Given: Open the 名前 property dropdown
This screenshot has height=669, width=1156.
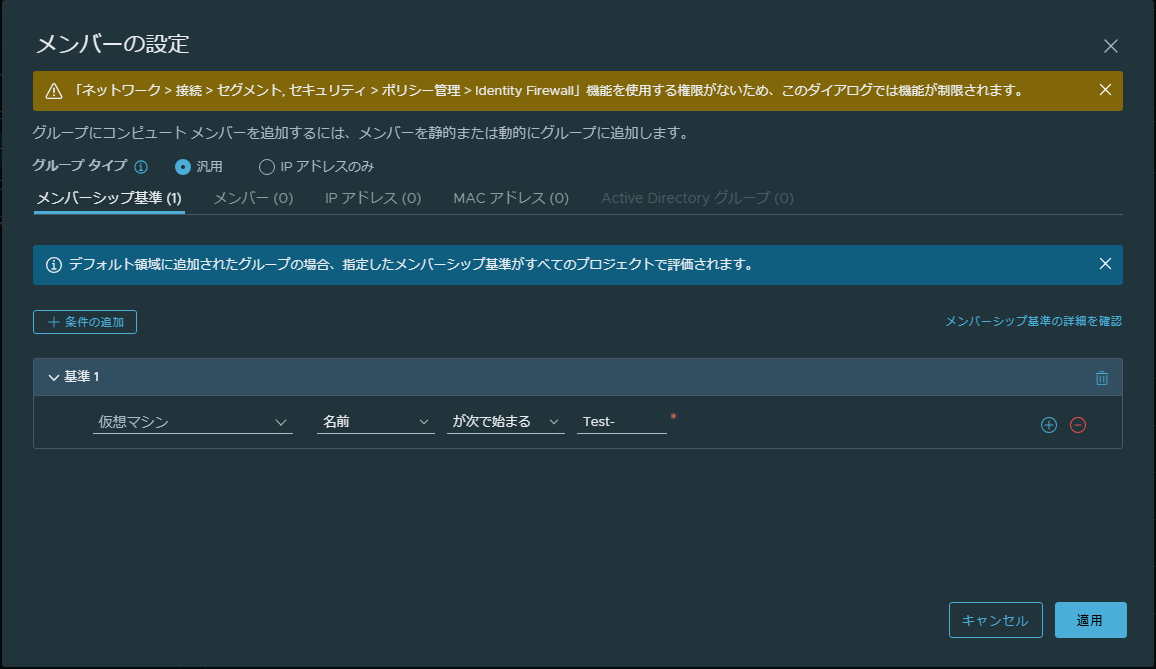Looking at the screenshot, I should point(375,422).
